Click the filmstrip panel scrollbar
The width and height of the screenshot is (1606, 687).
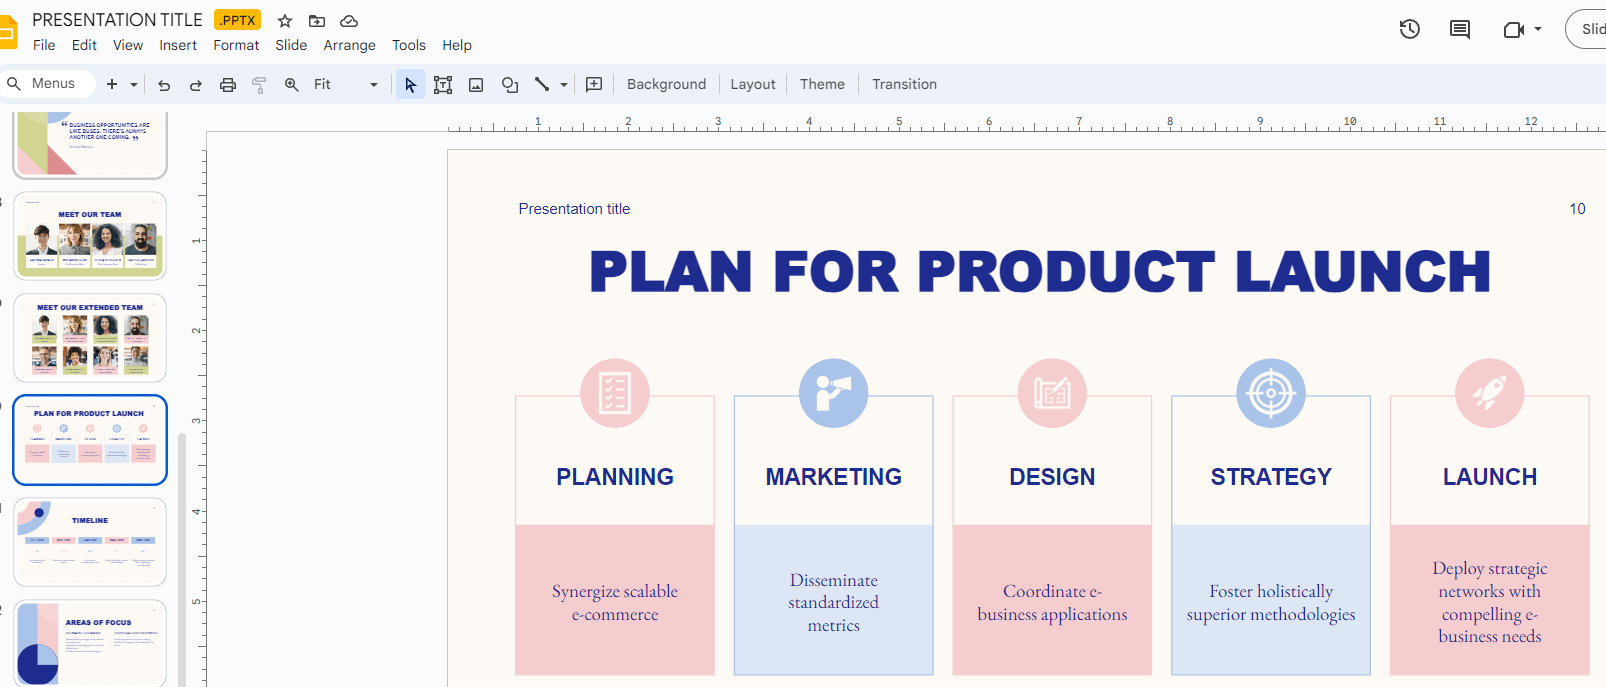(x=181, y=560)
